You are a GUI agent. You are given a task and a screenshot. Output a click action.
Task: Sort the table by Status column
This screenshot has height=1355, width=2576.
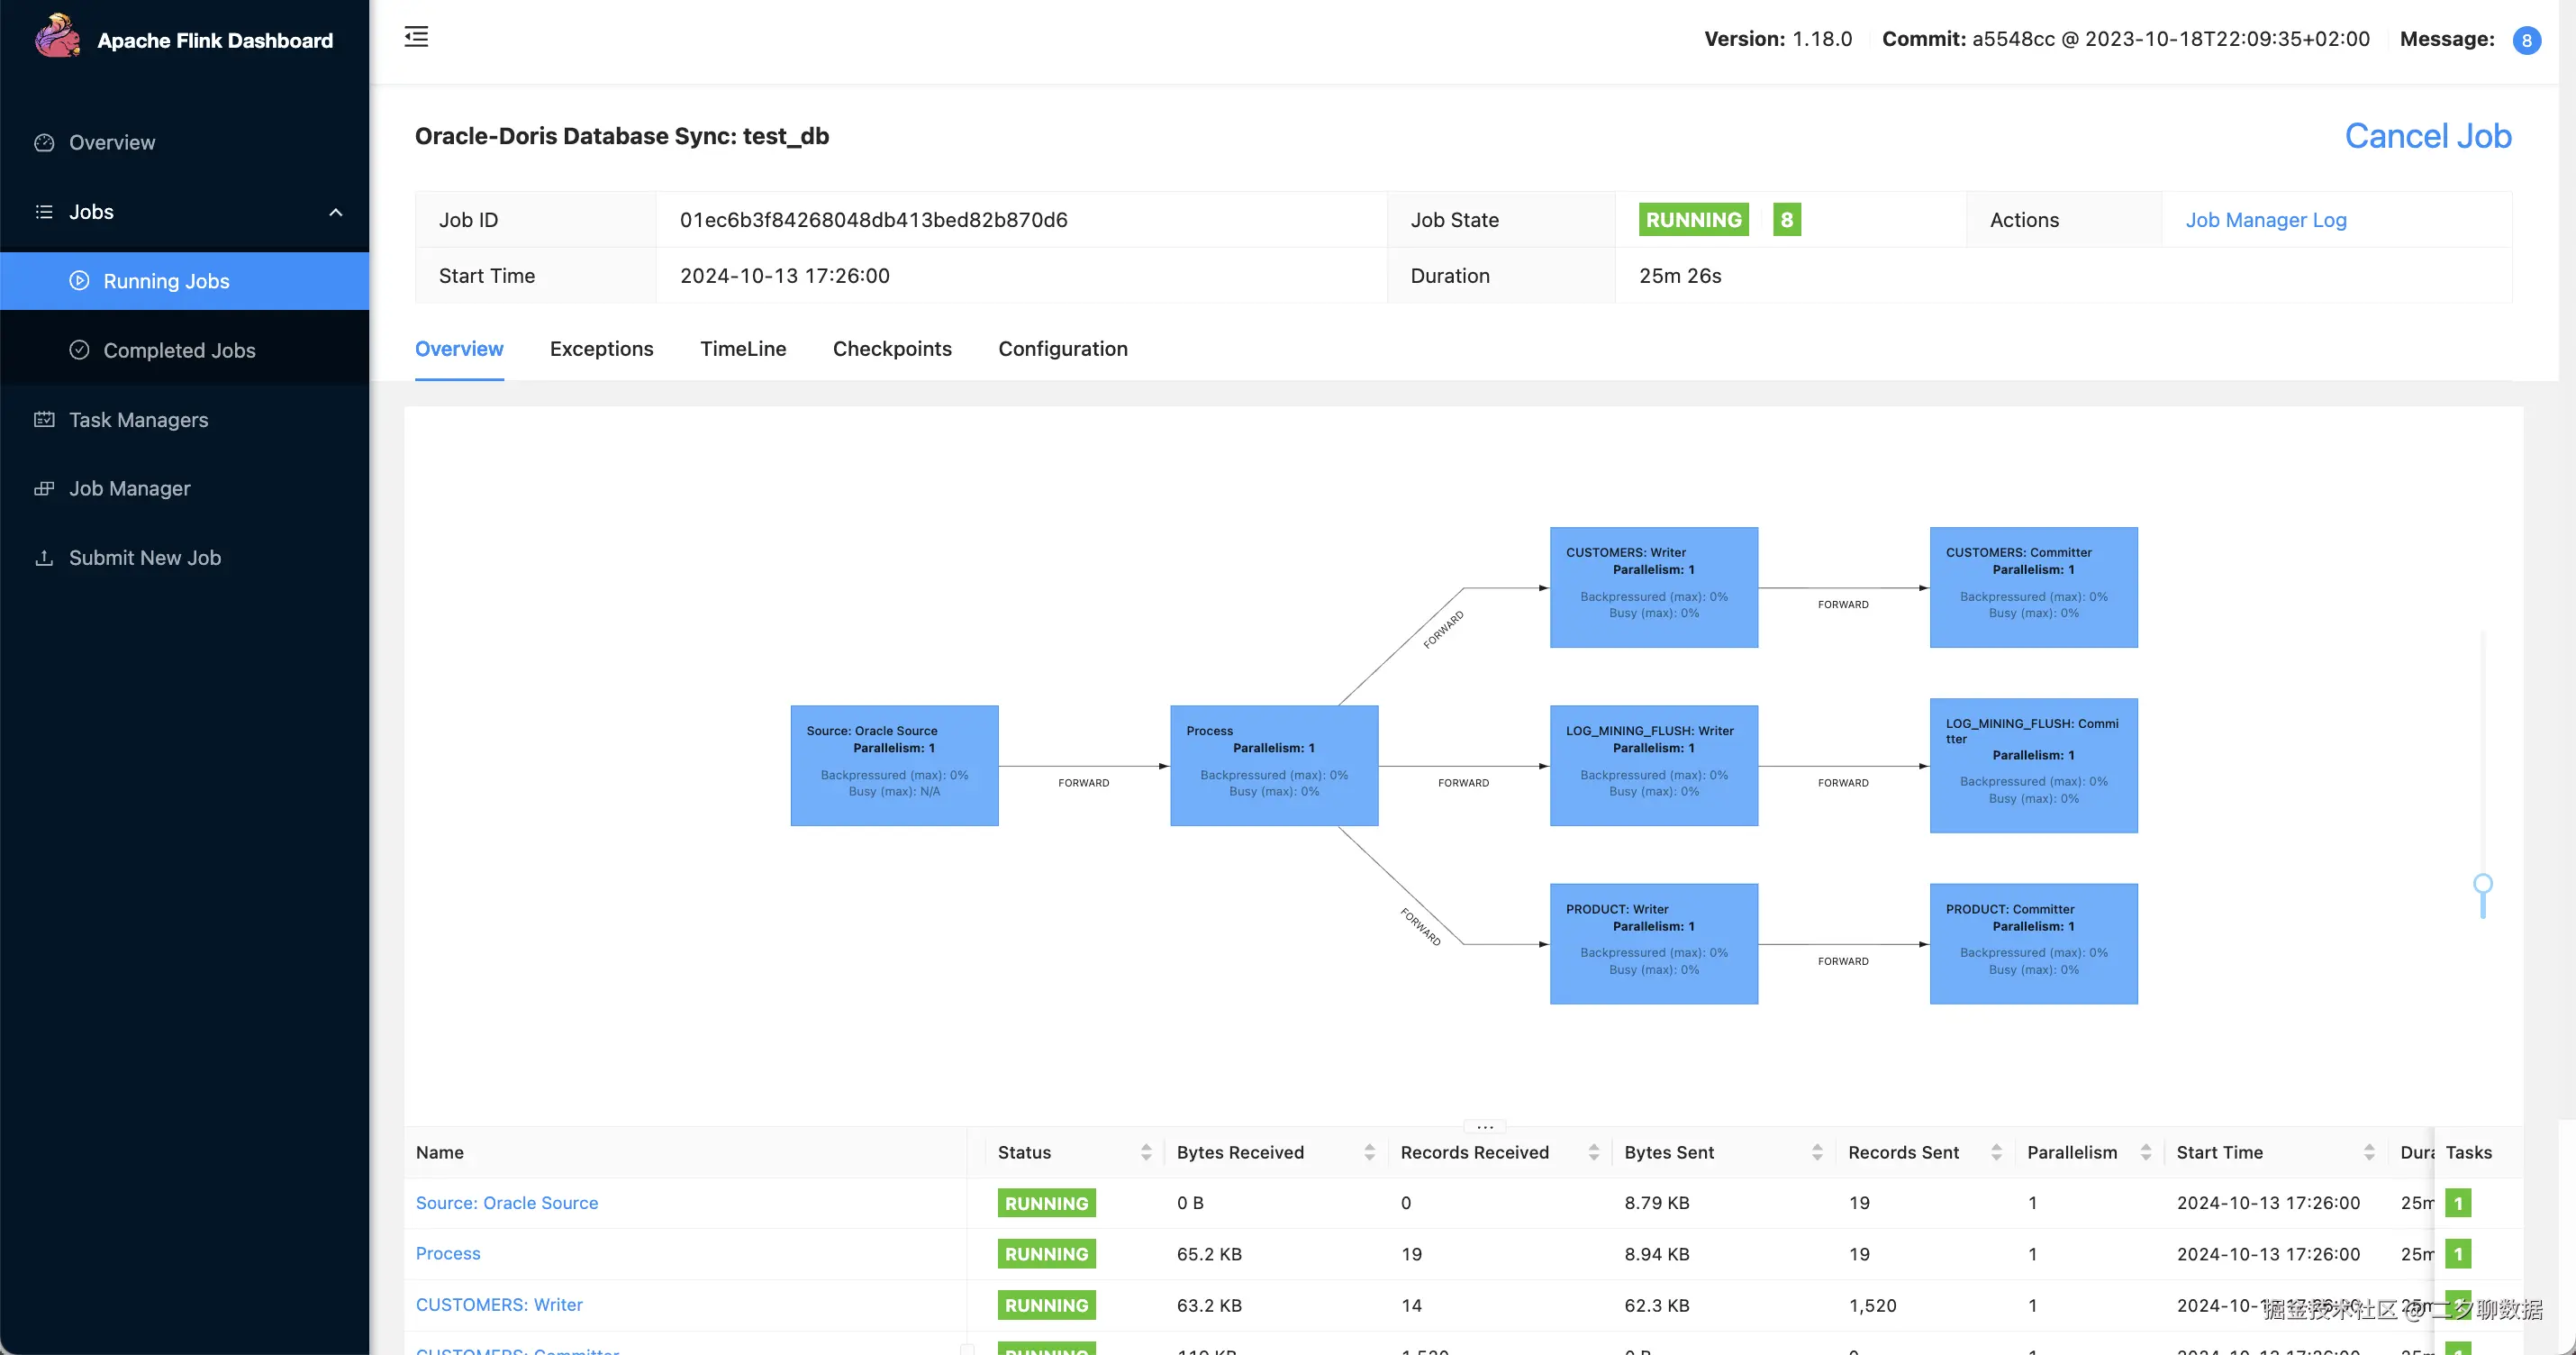(x=1145, y=1152)
